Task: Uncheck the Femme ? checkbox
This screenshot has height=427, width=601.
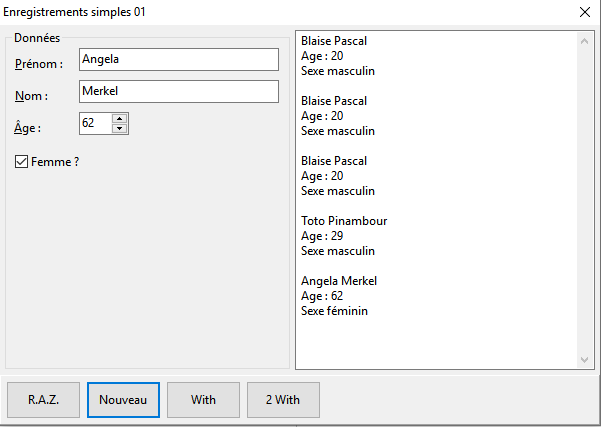Action: 22,161
